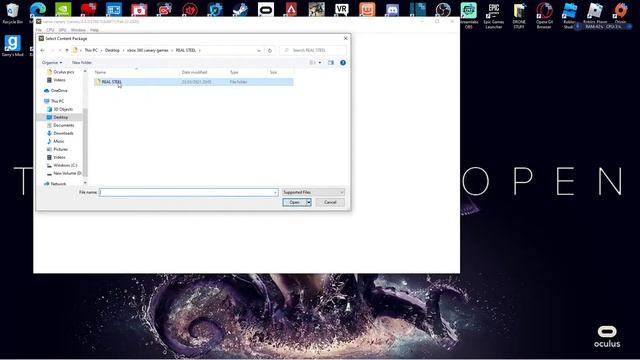Select Oculus pics in navigation pane
640x360 pixels.
pyautogui.click(x=60, y=72)
